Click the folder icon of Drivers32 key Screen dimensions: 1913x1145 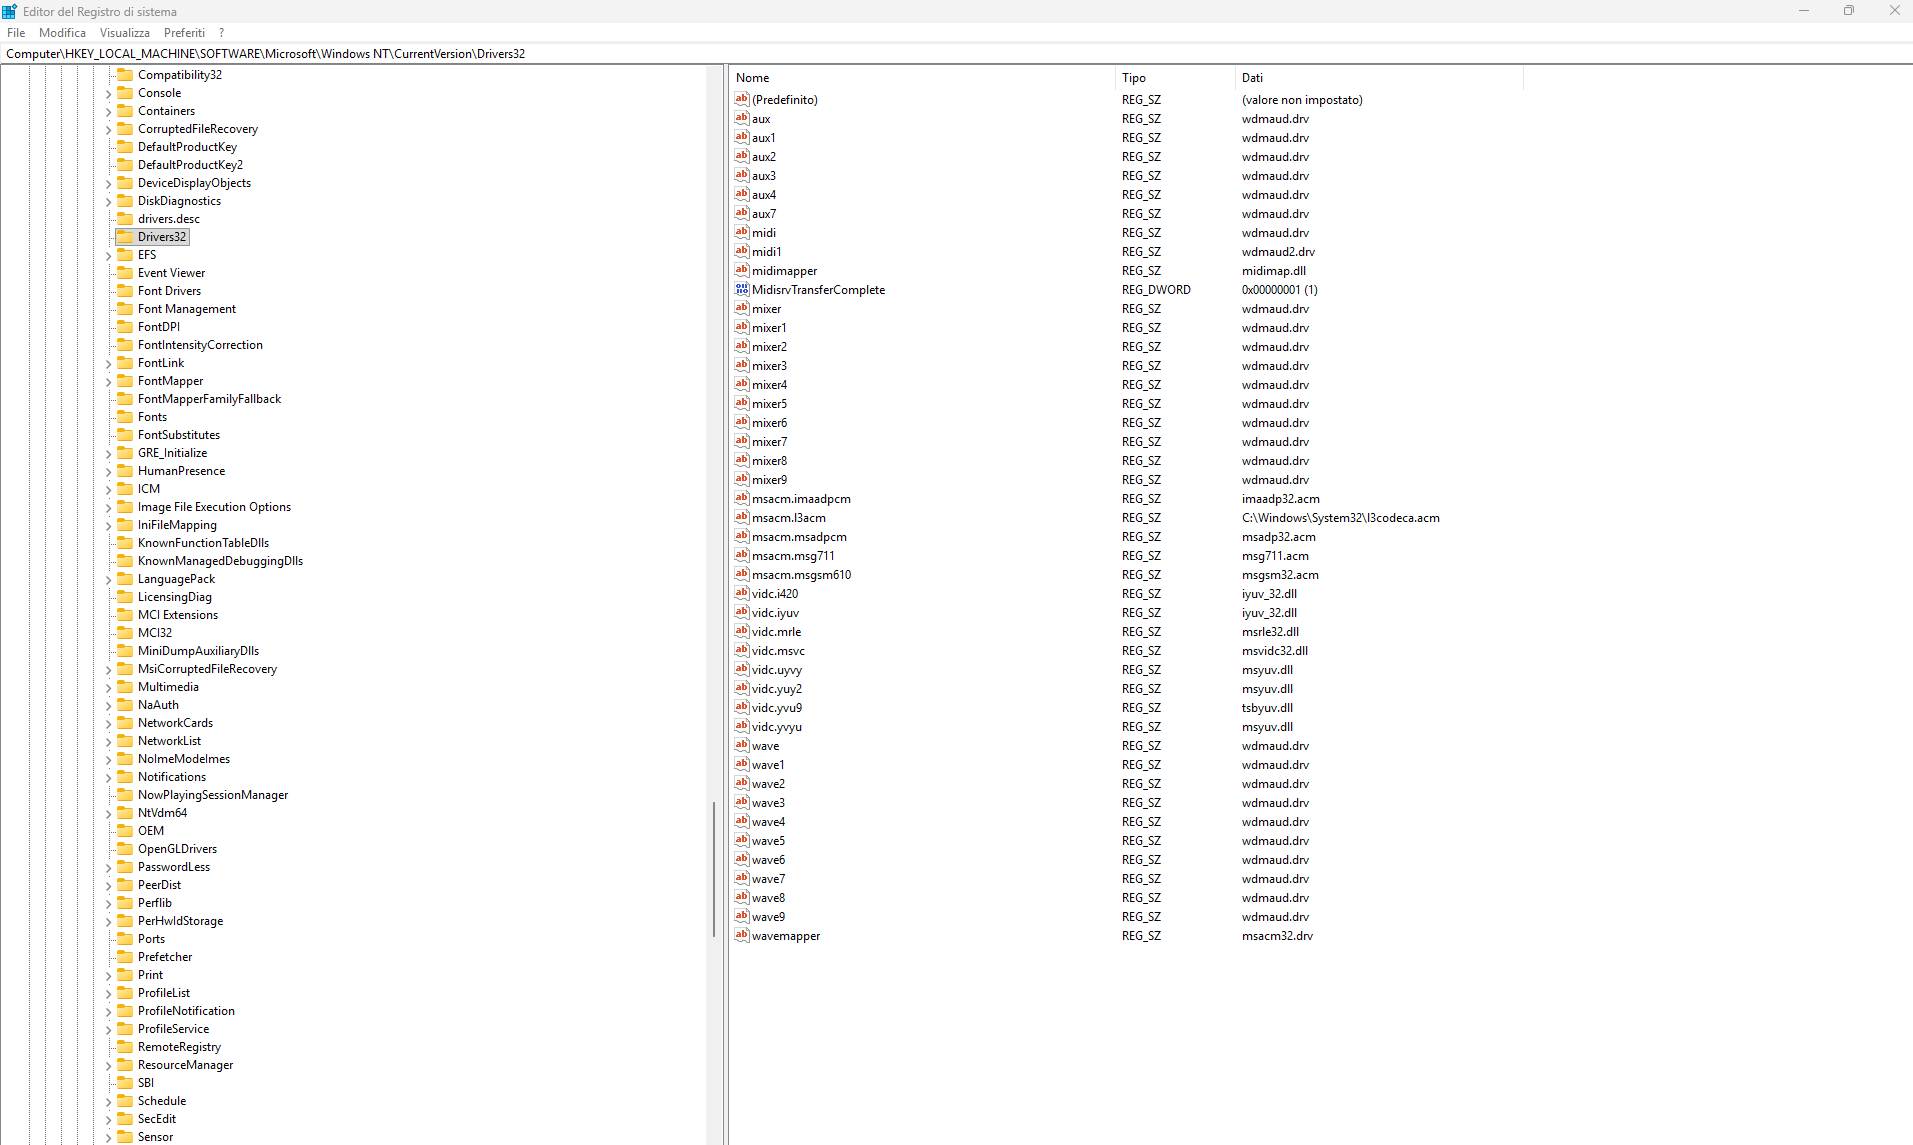point(125,237)
